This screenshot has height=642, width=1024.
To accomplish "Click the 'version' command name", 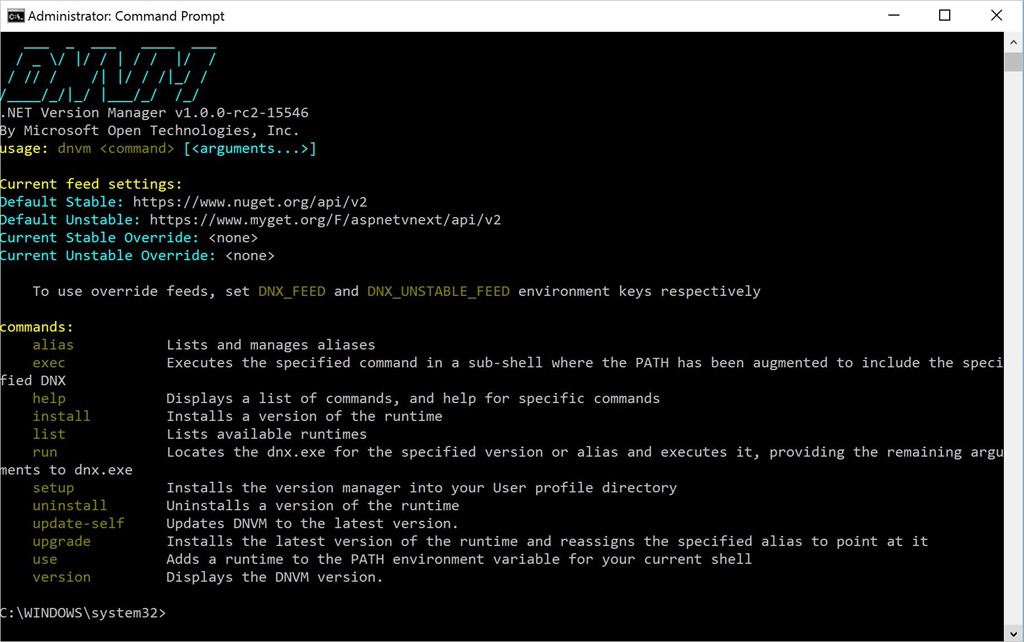I will [x=61, y=577].
